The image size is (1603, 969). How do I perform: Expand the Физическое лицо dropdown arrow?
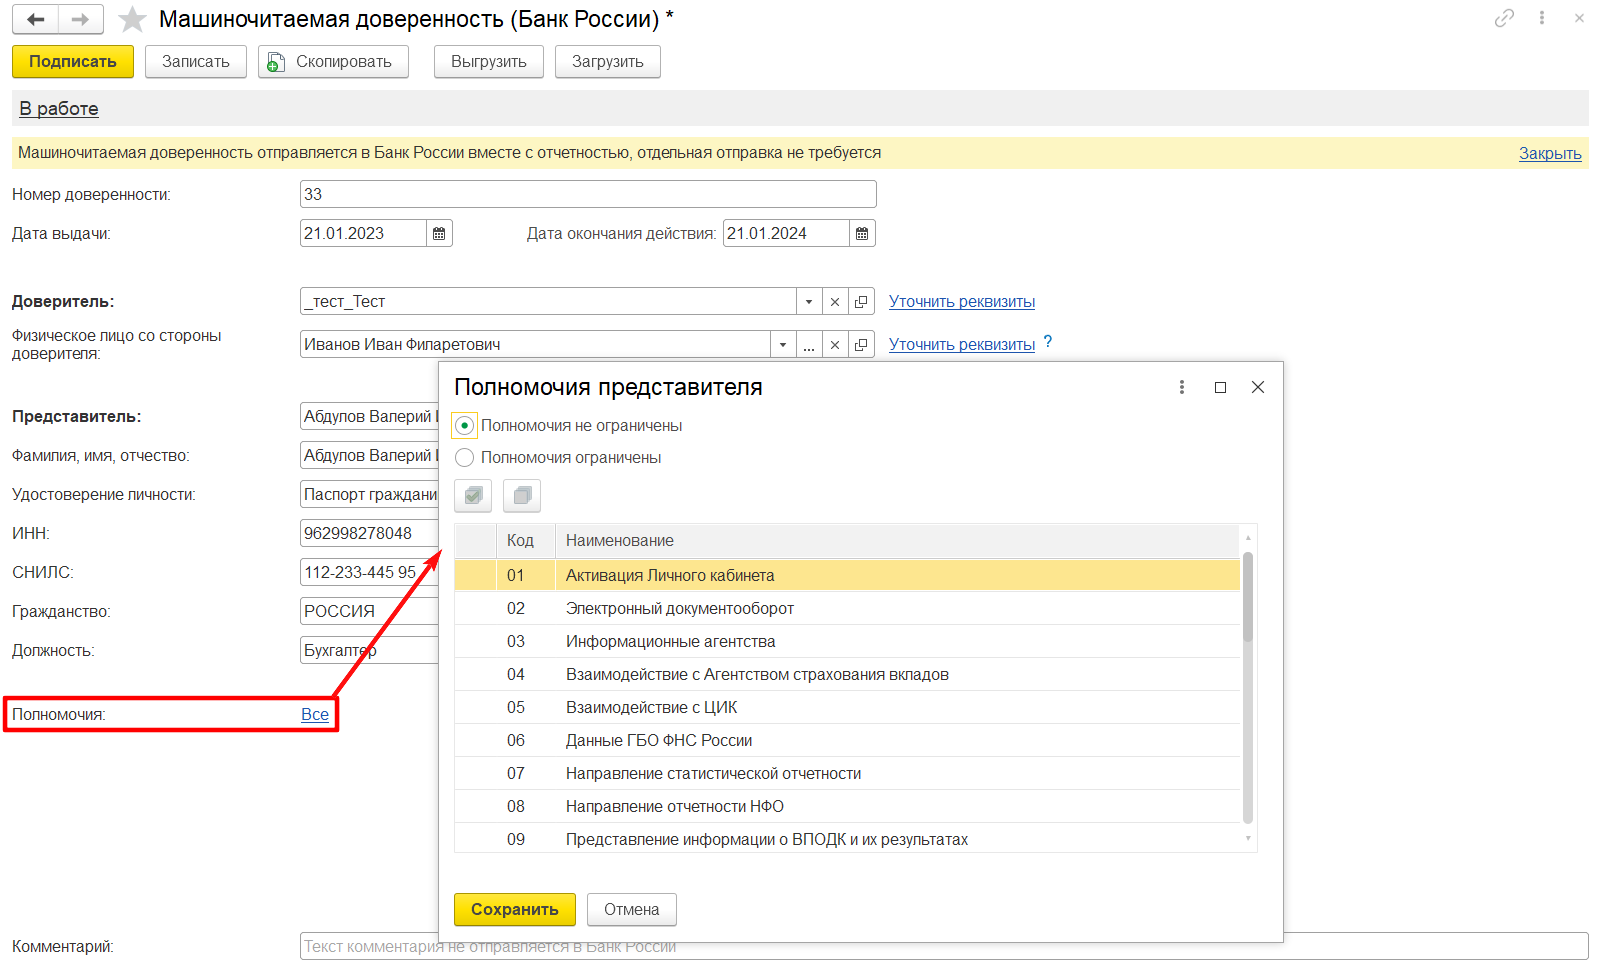pyautogui.click(x=783, y=345)
